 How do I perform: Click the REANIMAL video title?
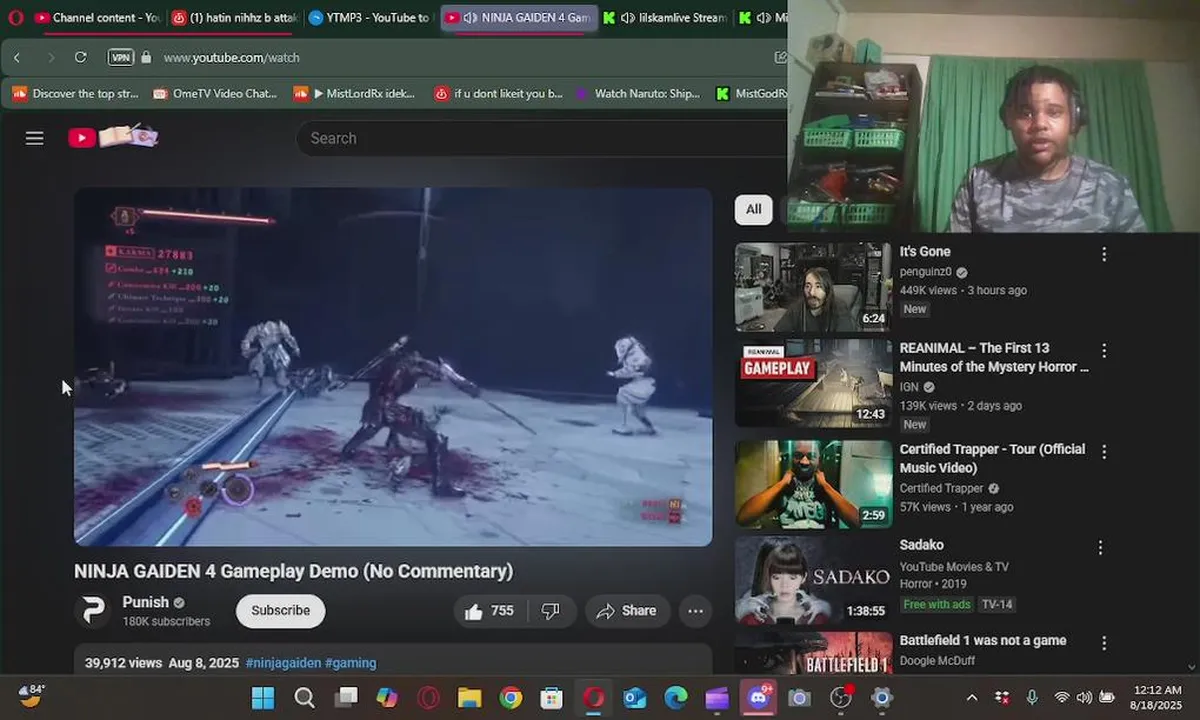(x=994, y=357)
